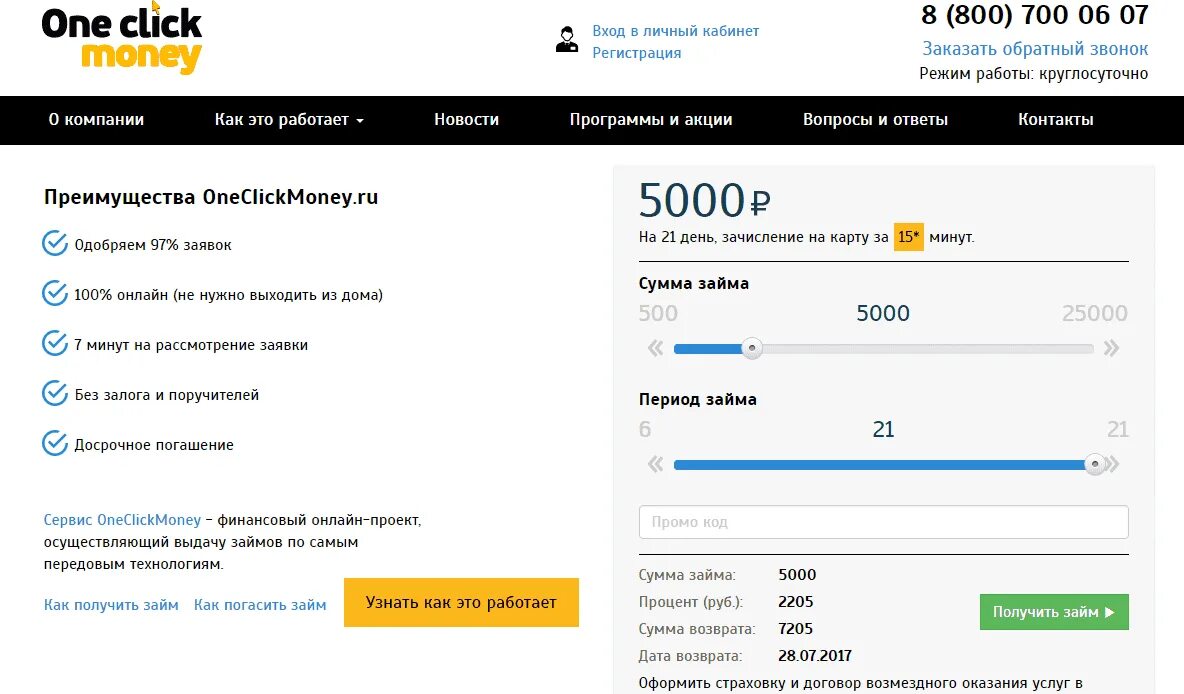Click the Сервис OneClickMoney link

(122, 520)
